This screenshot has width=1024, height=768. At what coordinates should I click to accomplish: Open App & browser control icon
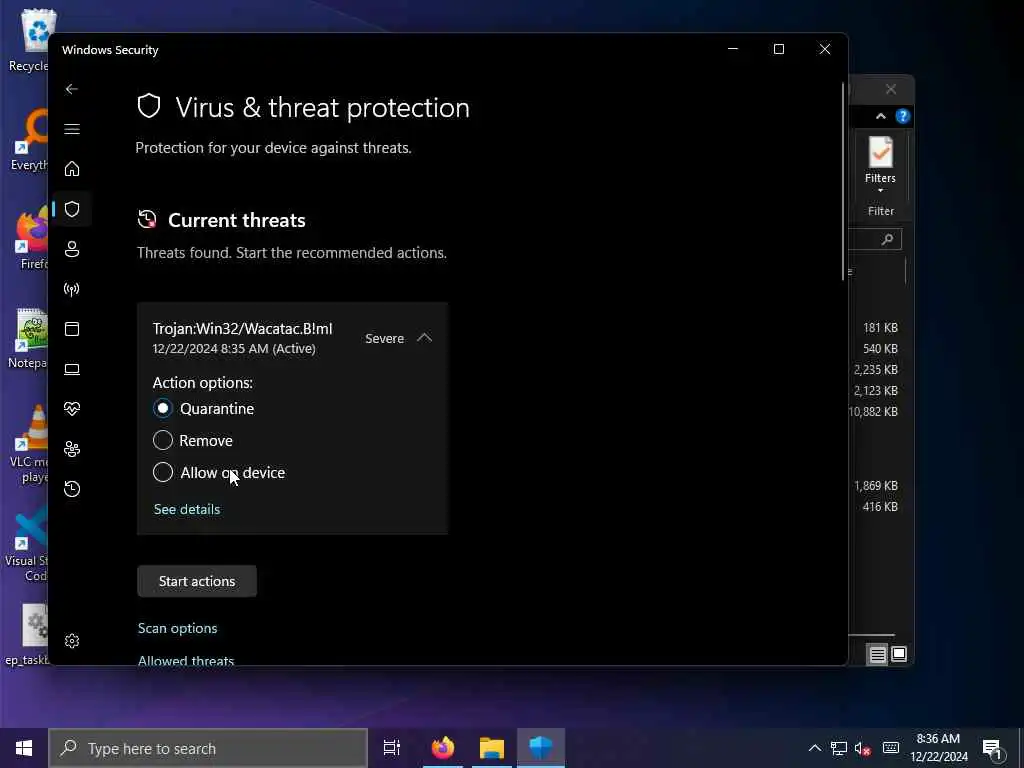pos(72,328)
